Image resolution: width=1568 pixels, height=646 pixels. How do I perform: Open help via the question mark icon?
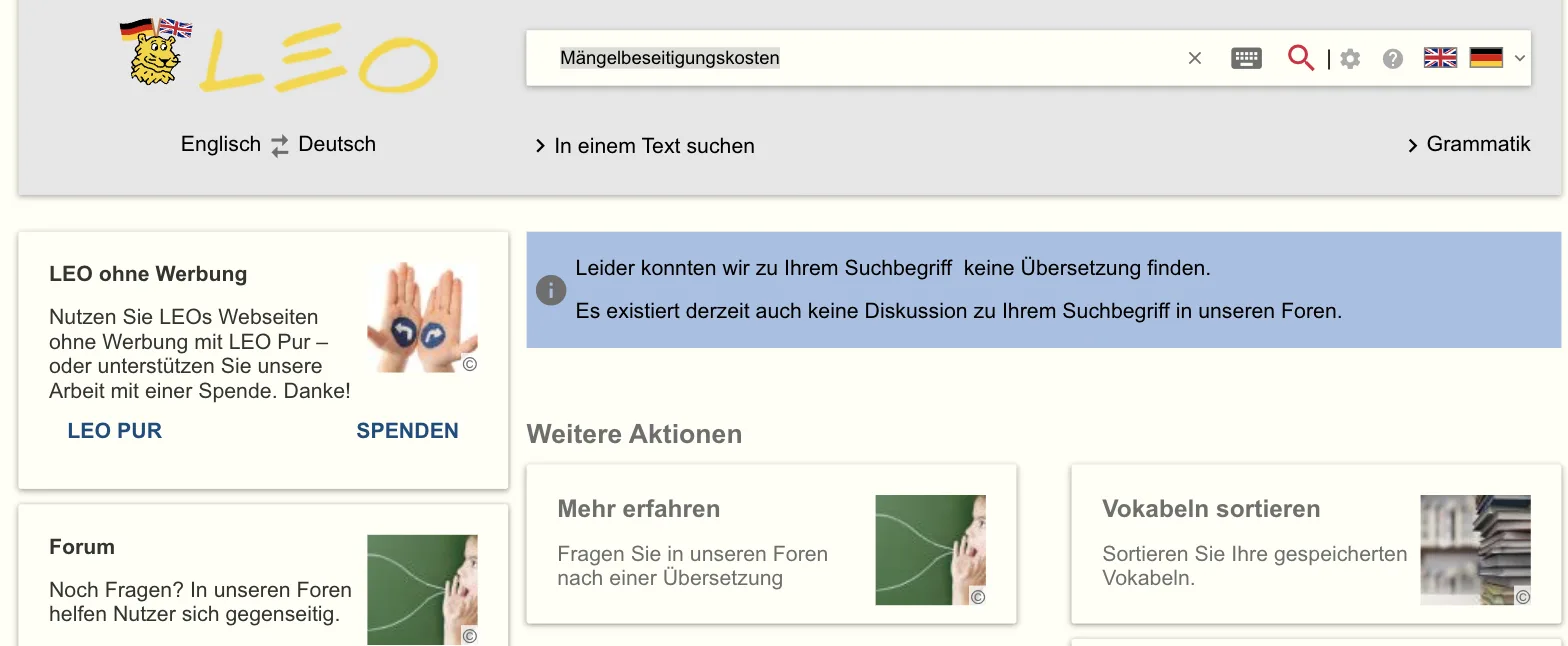click(x=1393, y=59)
